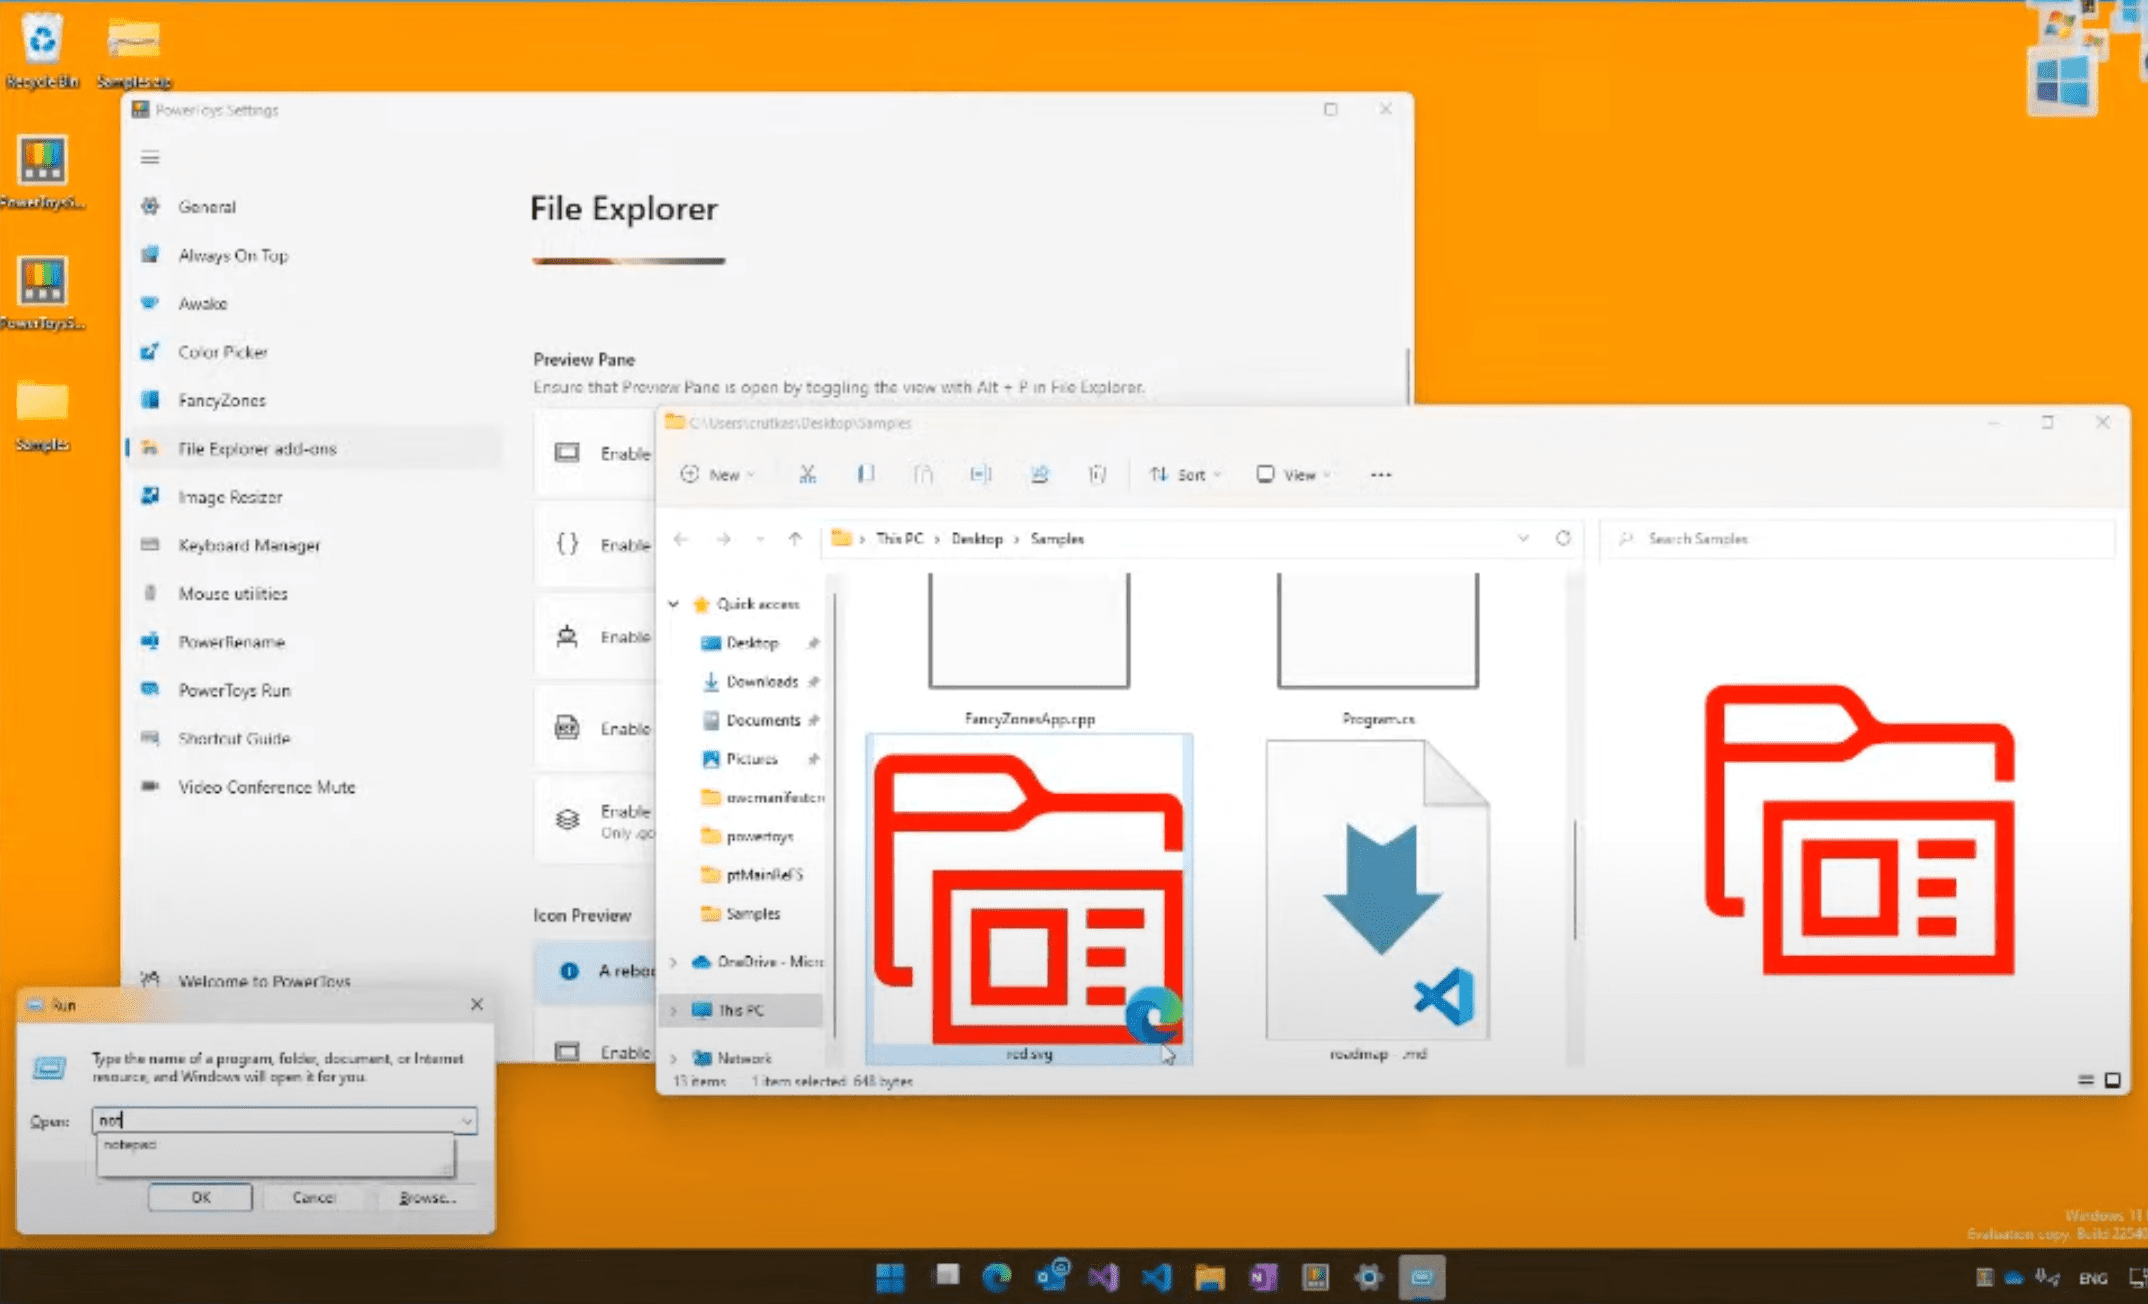Open the View dropdown in File Explorer
2148x1304 pixels.
(x=1293, y=474)
